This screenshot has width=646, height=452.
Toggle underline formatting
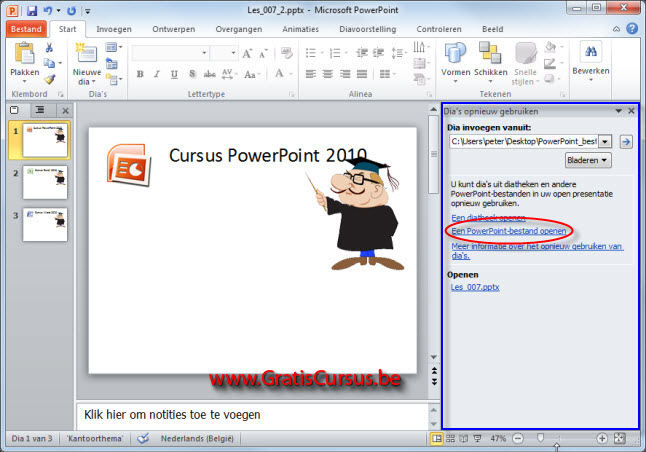(174, 74)
